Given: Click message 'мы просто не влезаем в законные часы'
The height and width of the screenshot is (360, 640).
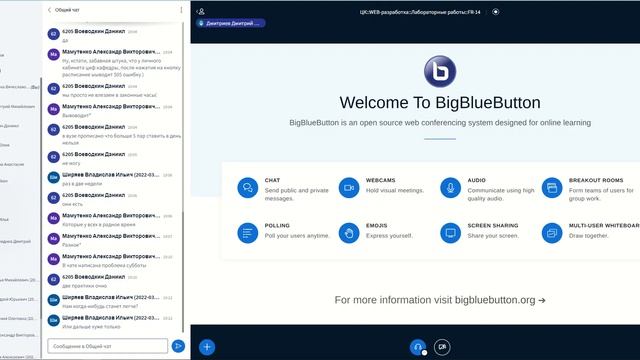Looking at the screenshot, I should tap(109, 95).
